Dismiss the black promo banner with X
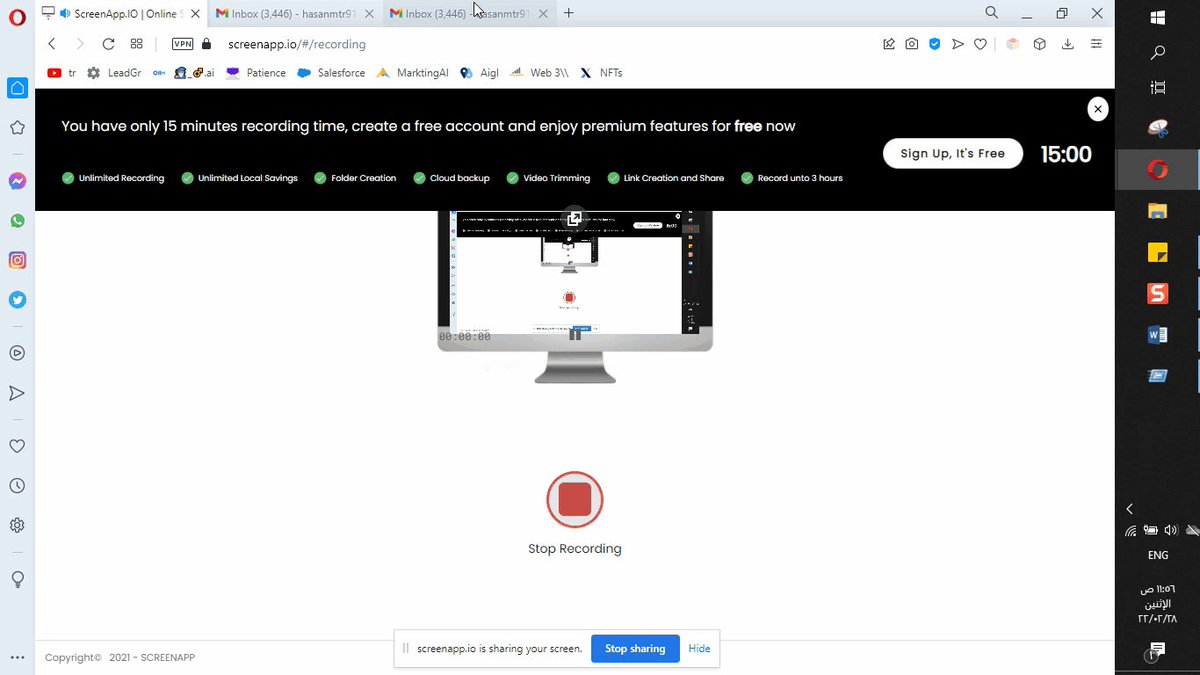Image resolution: width=1200 pixels, height=675 pixels. pos(1097,109)
